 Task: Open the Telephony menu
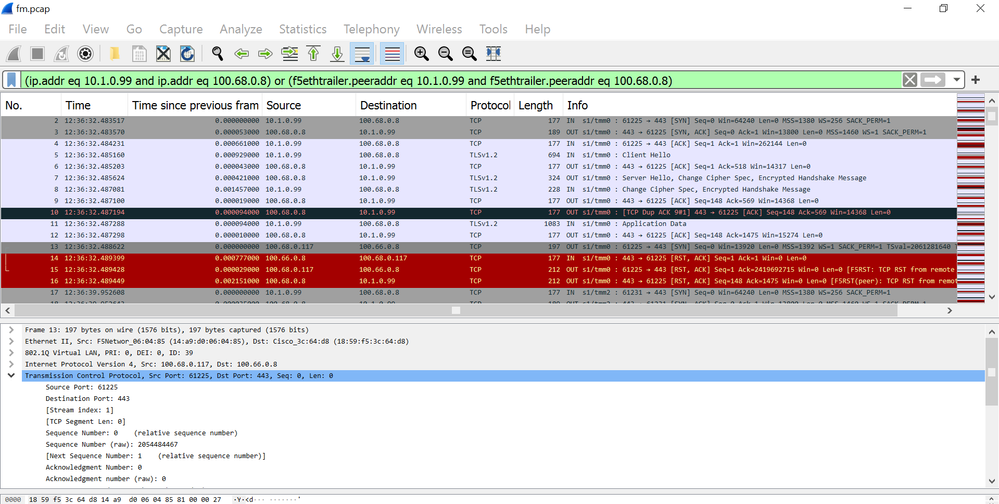[371, 29]
